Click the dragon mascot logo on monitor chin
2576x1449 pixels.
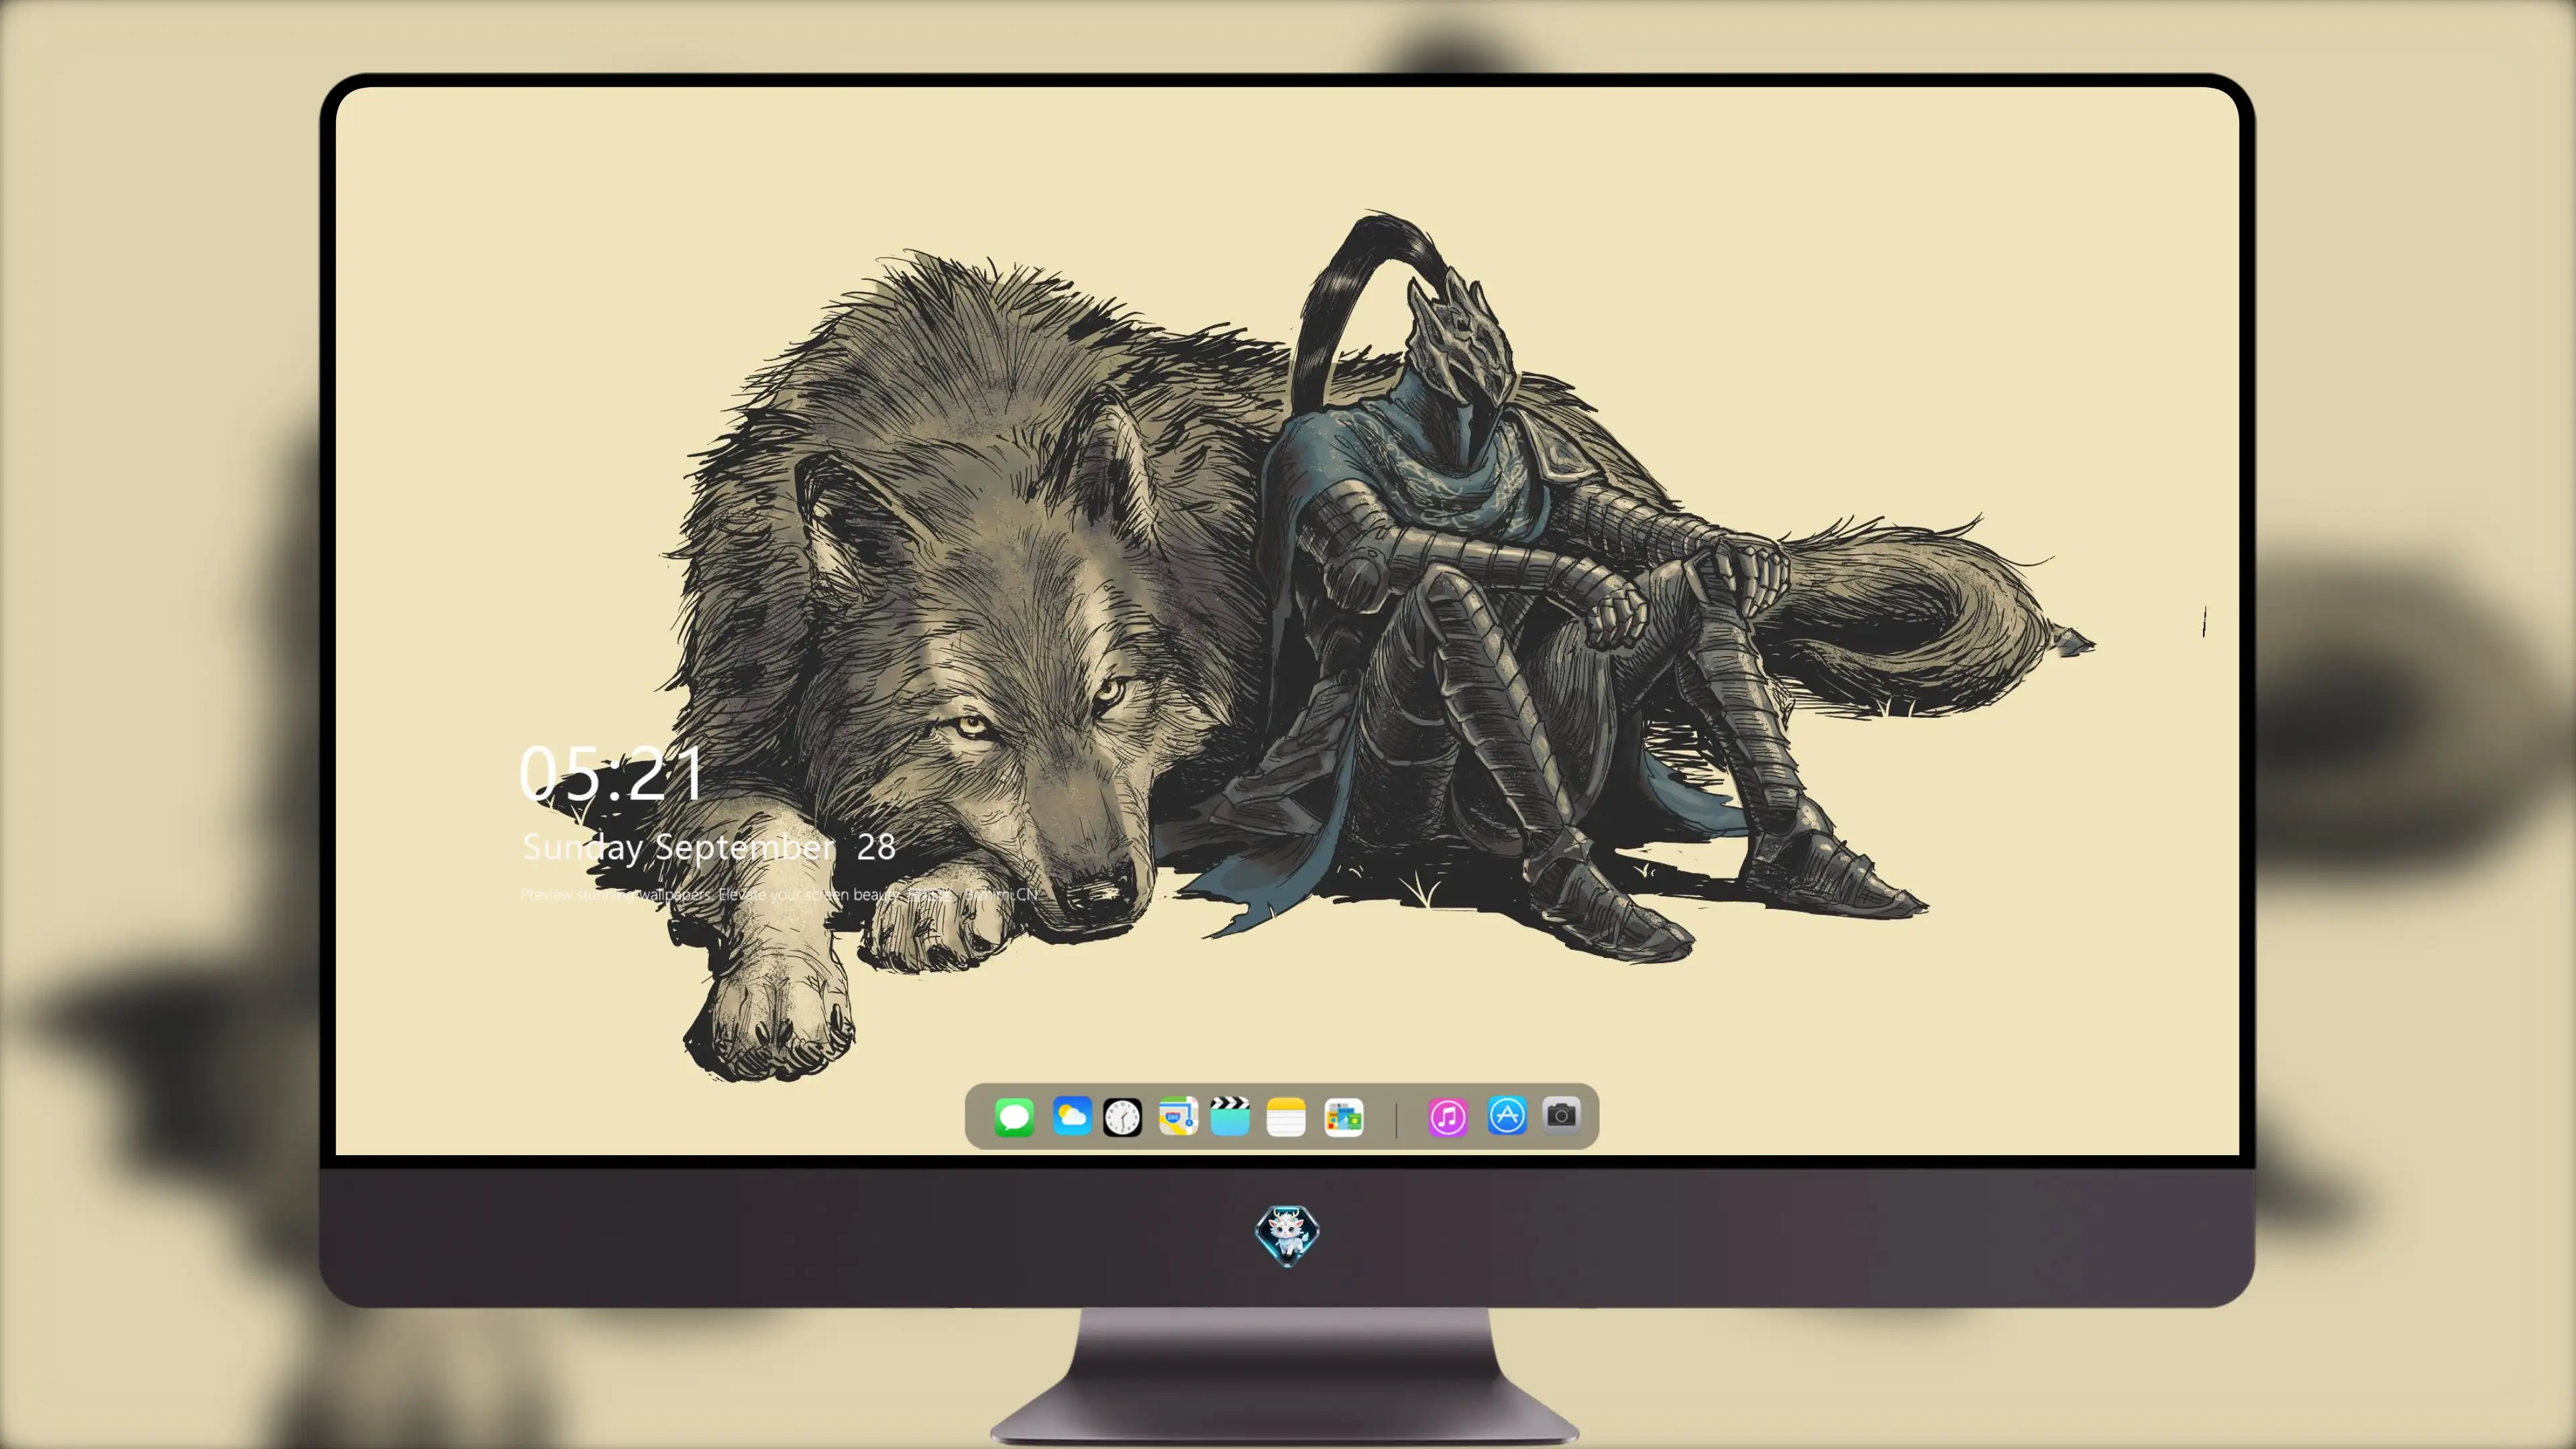click(x=1287, y=1236)
